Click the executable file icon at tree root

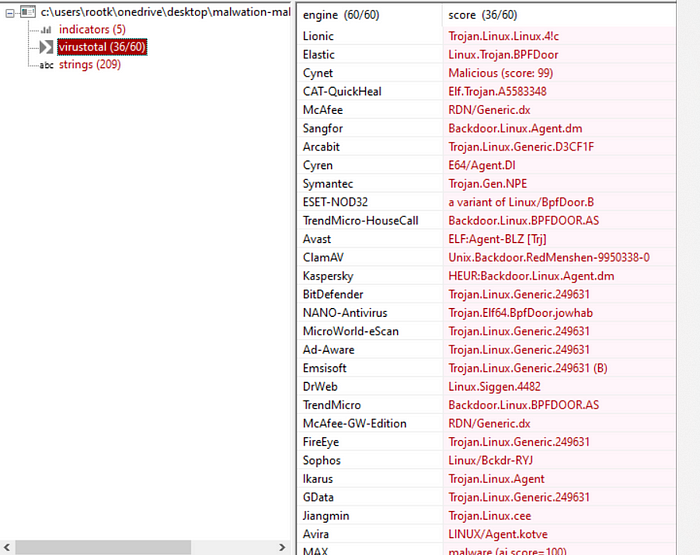[x=28, y=13]
